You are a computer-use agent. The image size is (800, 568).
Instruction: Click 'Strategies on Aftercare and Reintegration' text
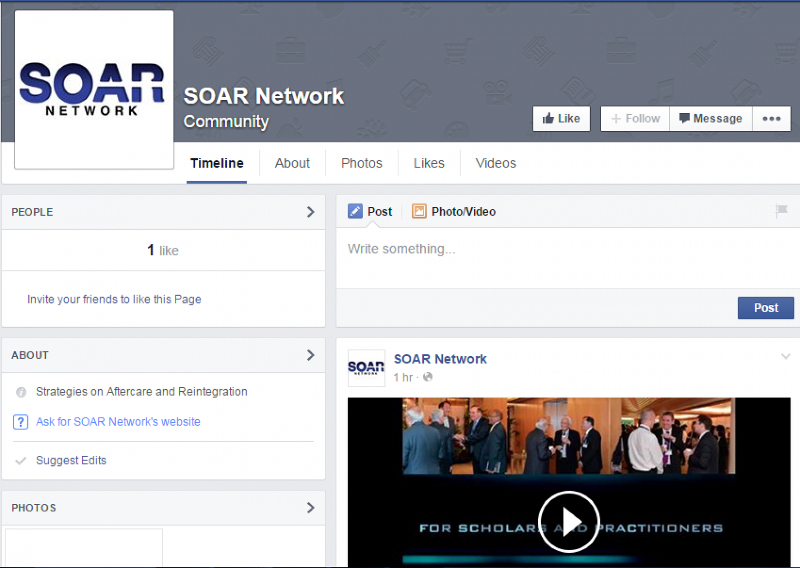141,391
